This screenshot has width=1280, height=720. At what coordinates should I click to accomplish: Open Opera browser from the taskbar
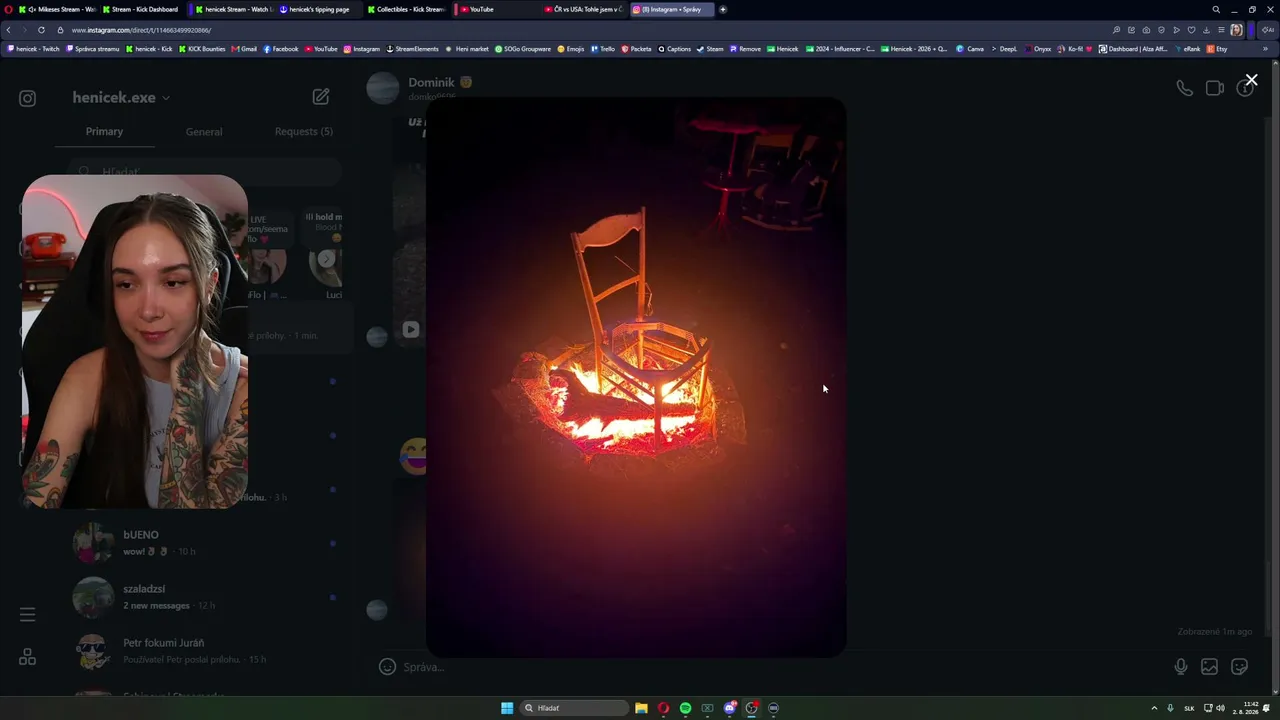[x=663, y=708]
